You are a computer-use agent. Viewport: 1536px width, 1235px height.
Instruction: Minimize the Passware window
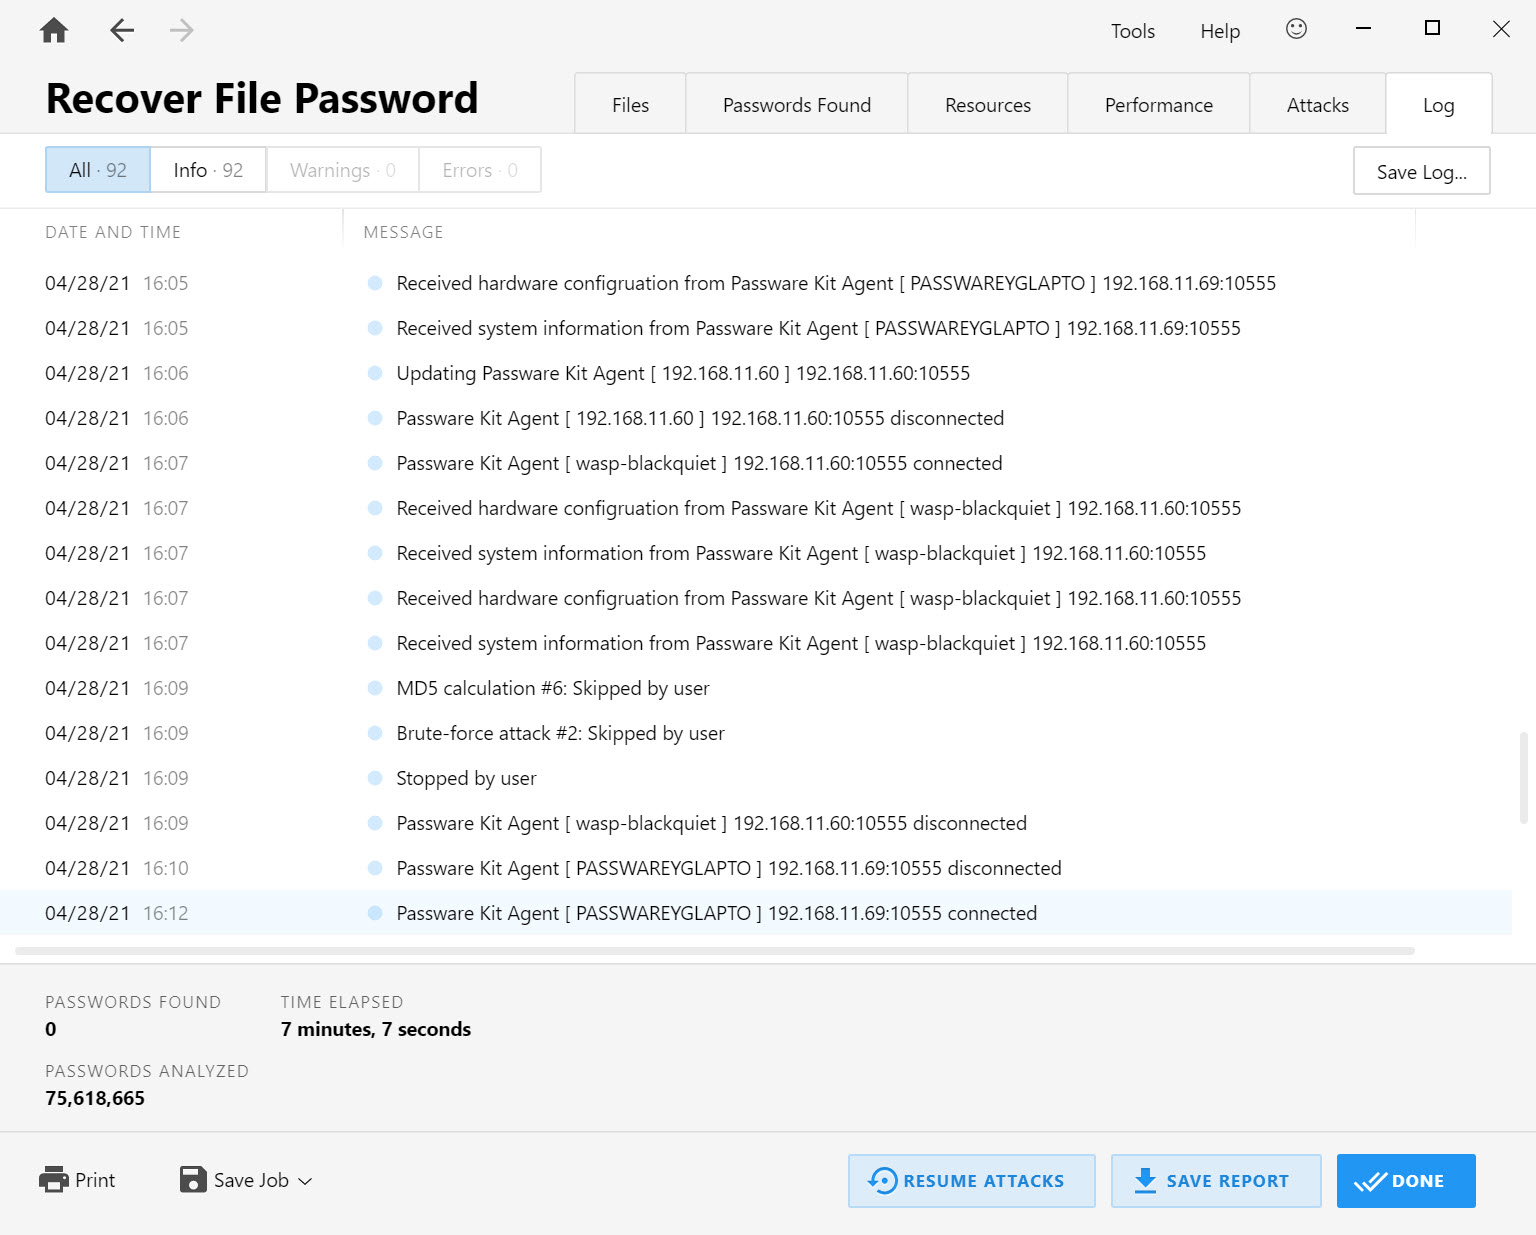click(1363, 29)
